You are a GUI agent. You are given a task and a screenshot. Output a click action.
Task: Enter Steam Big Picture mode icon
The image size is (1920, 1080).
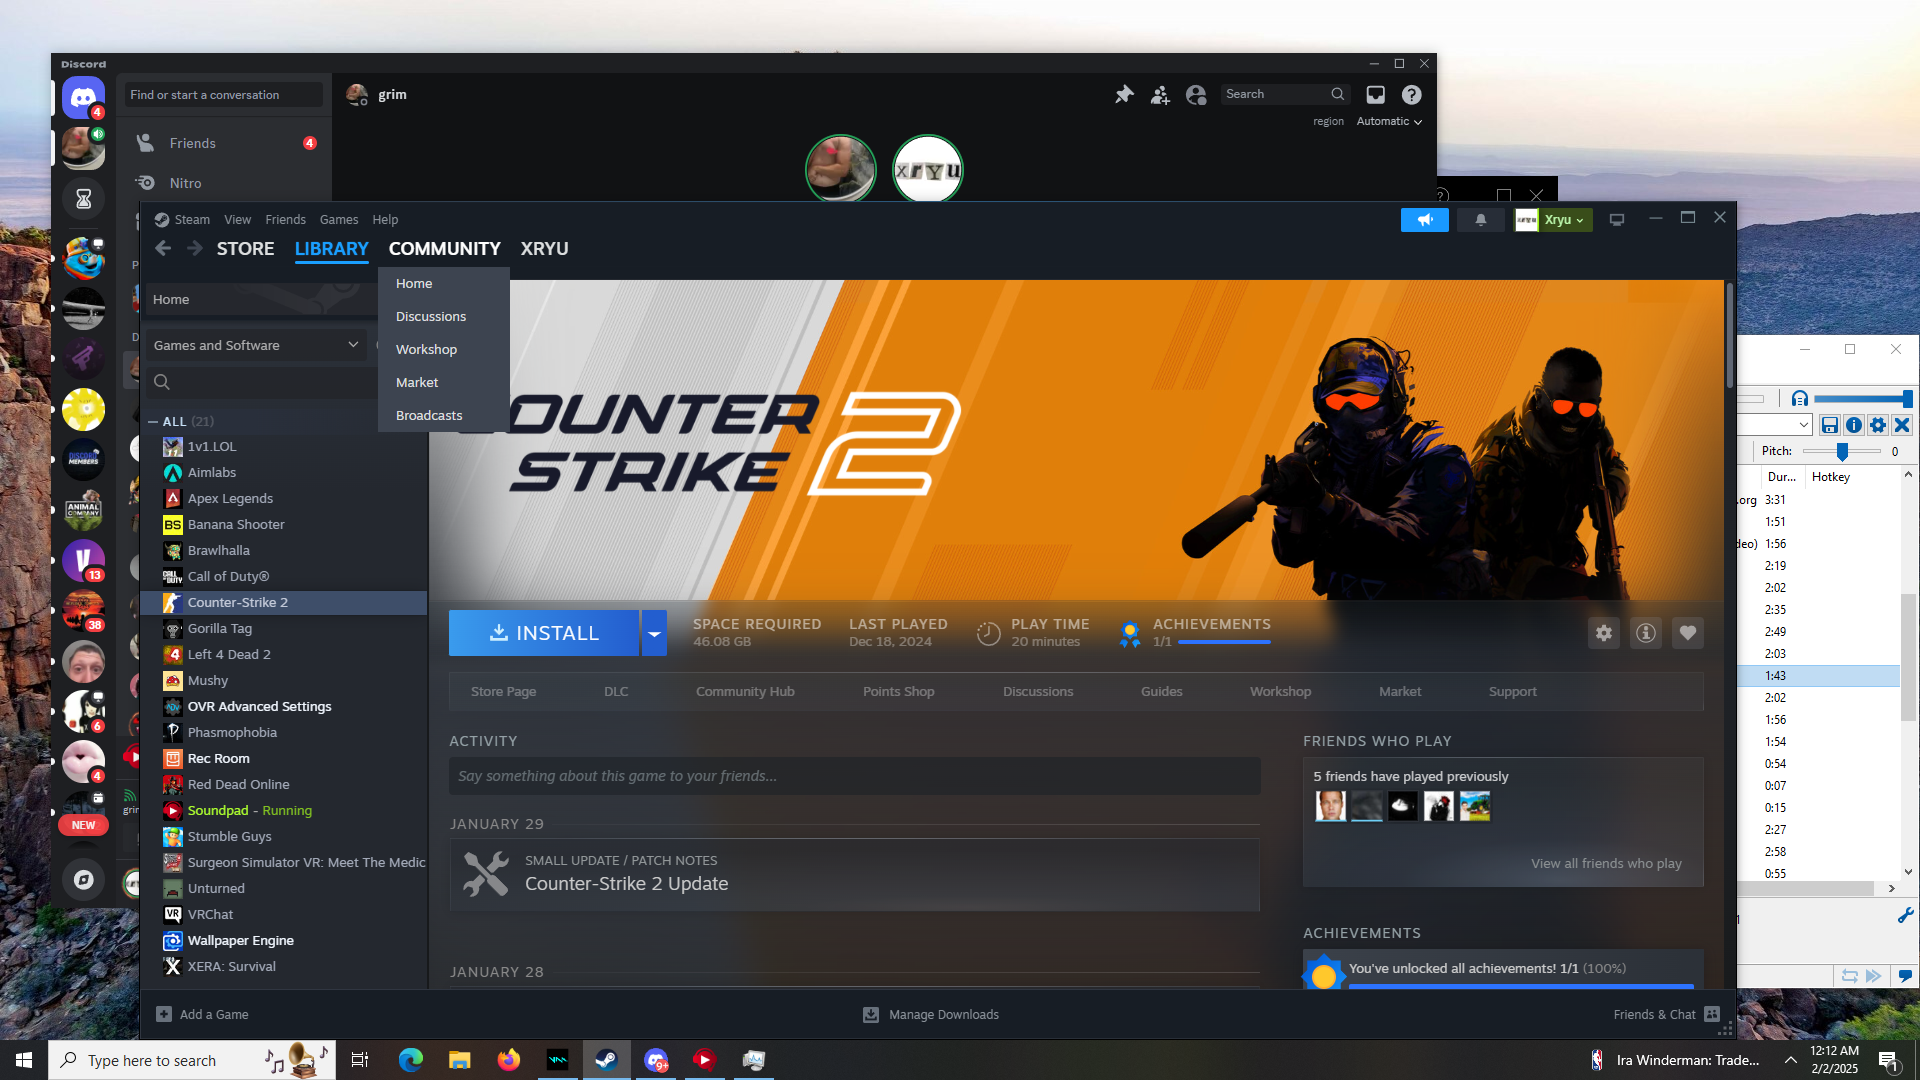coord(1616,220)
